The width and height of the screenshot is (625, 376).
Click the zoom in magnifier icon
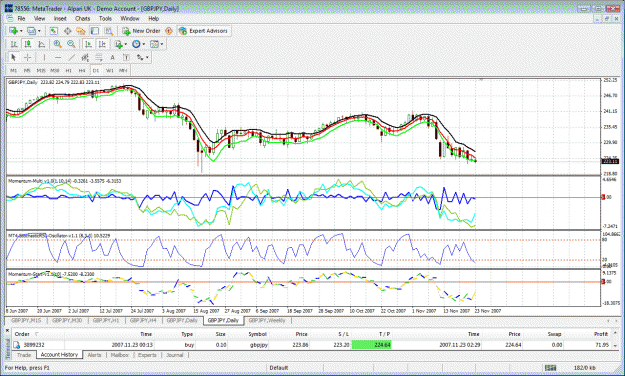[57, 44]
